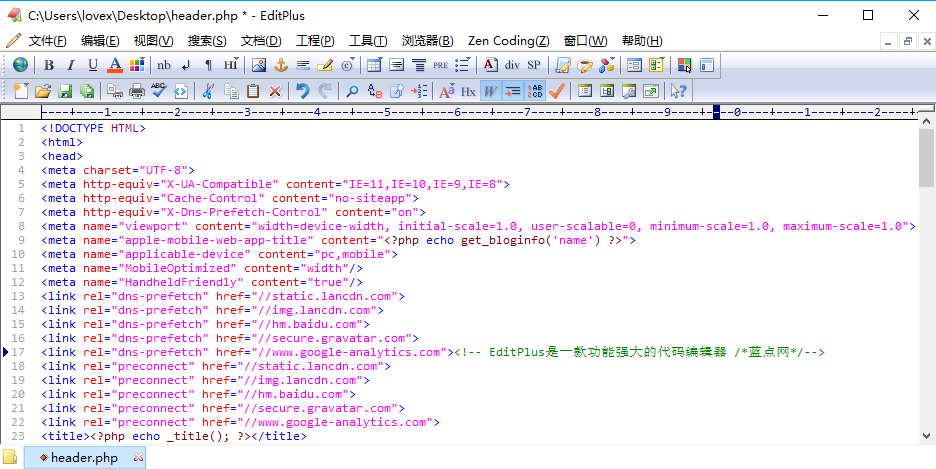Open the 文件(F) menu
936x469 pixels.
point(48,41)
